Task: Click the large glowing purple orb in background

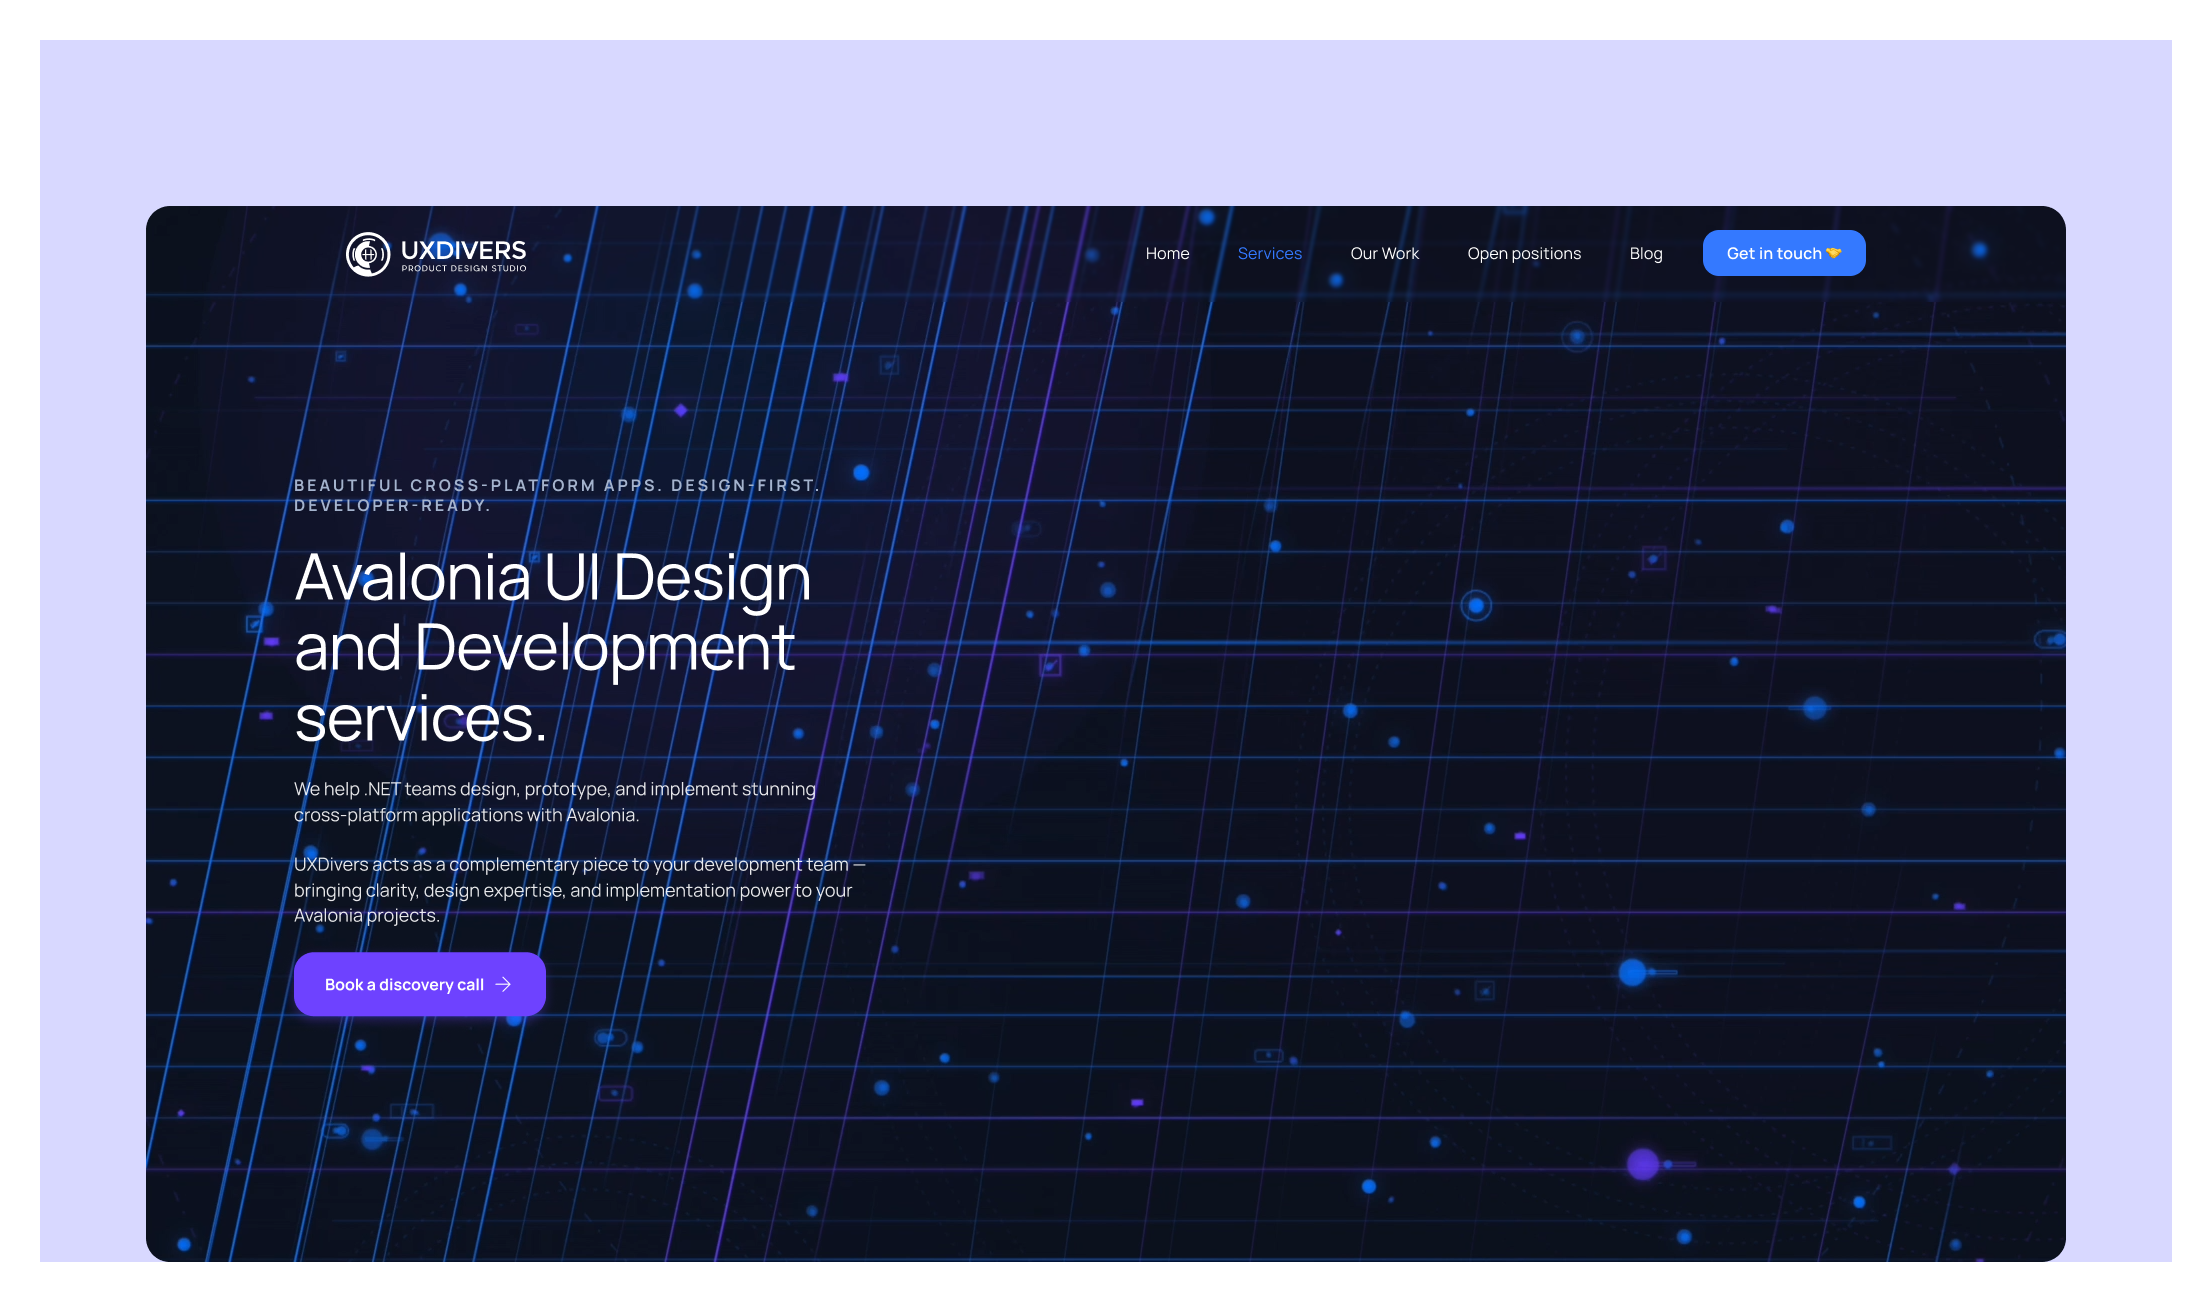Action: (x=1642, y=1164)
